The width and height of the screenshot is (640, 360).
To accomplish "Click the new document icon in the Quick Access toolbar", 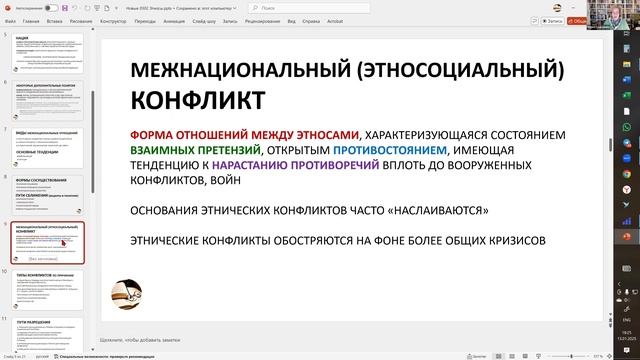I will [107, 8].
